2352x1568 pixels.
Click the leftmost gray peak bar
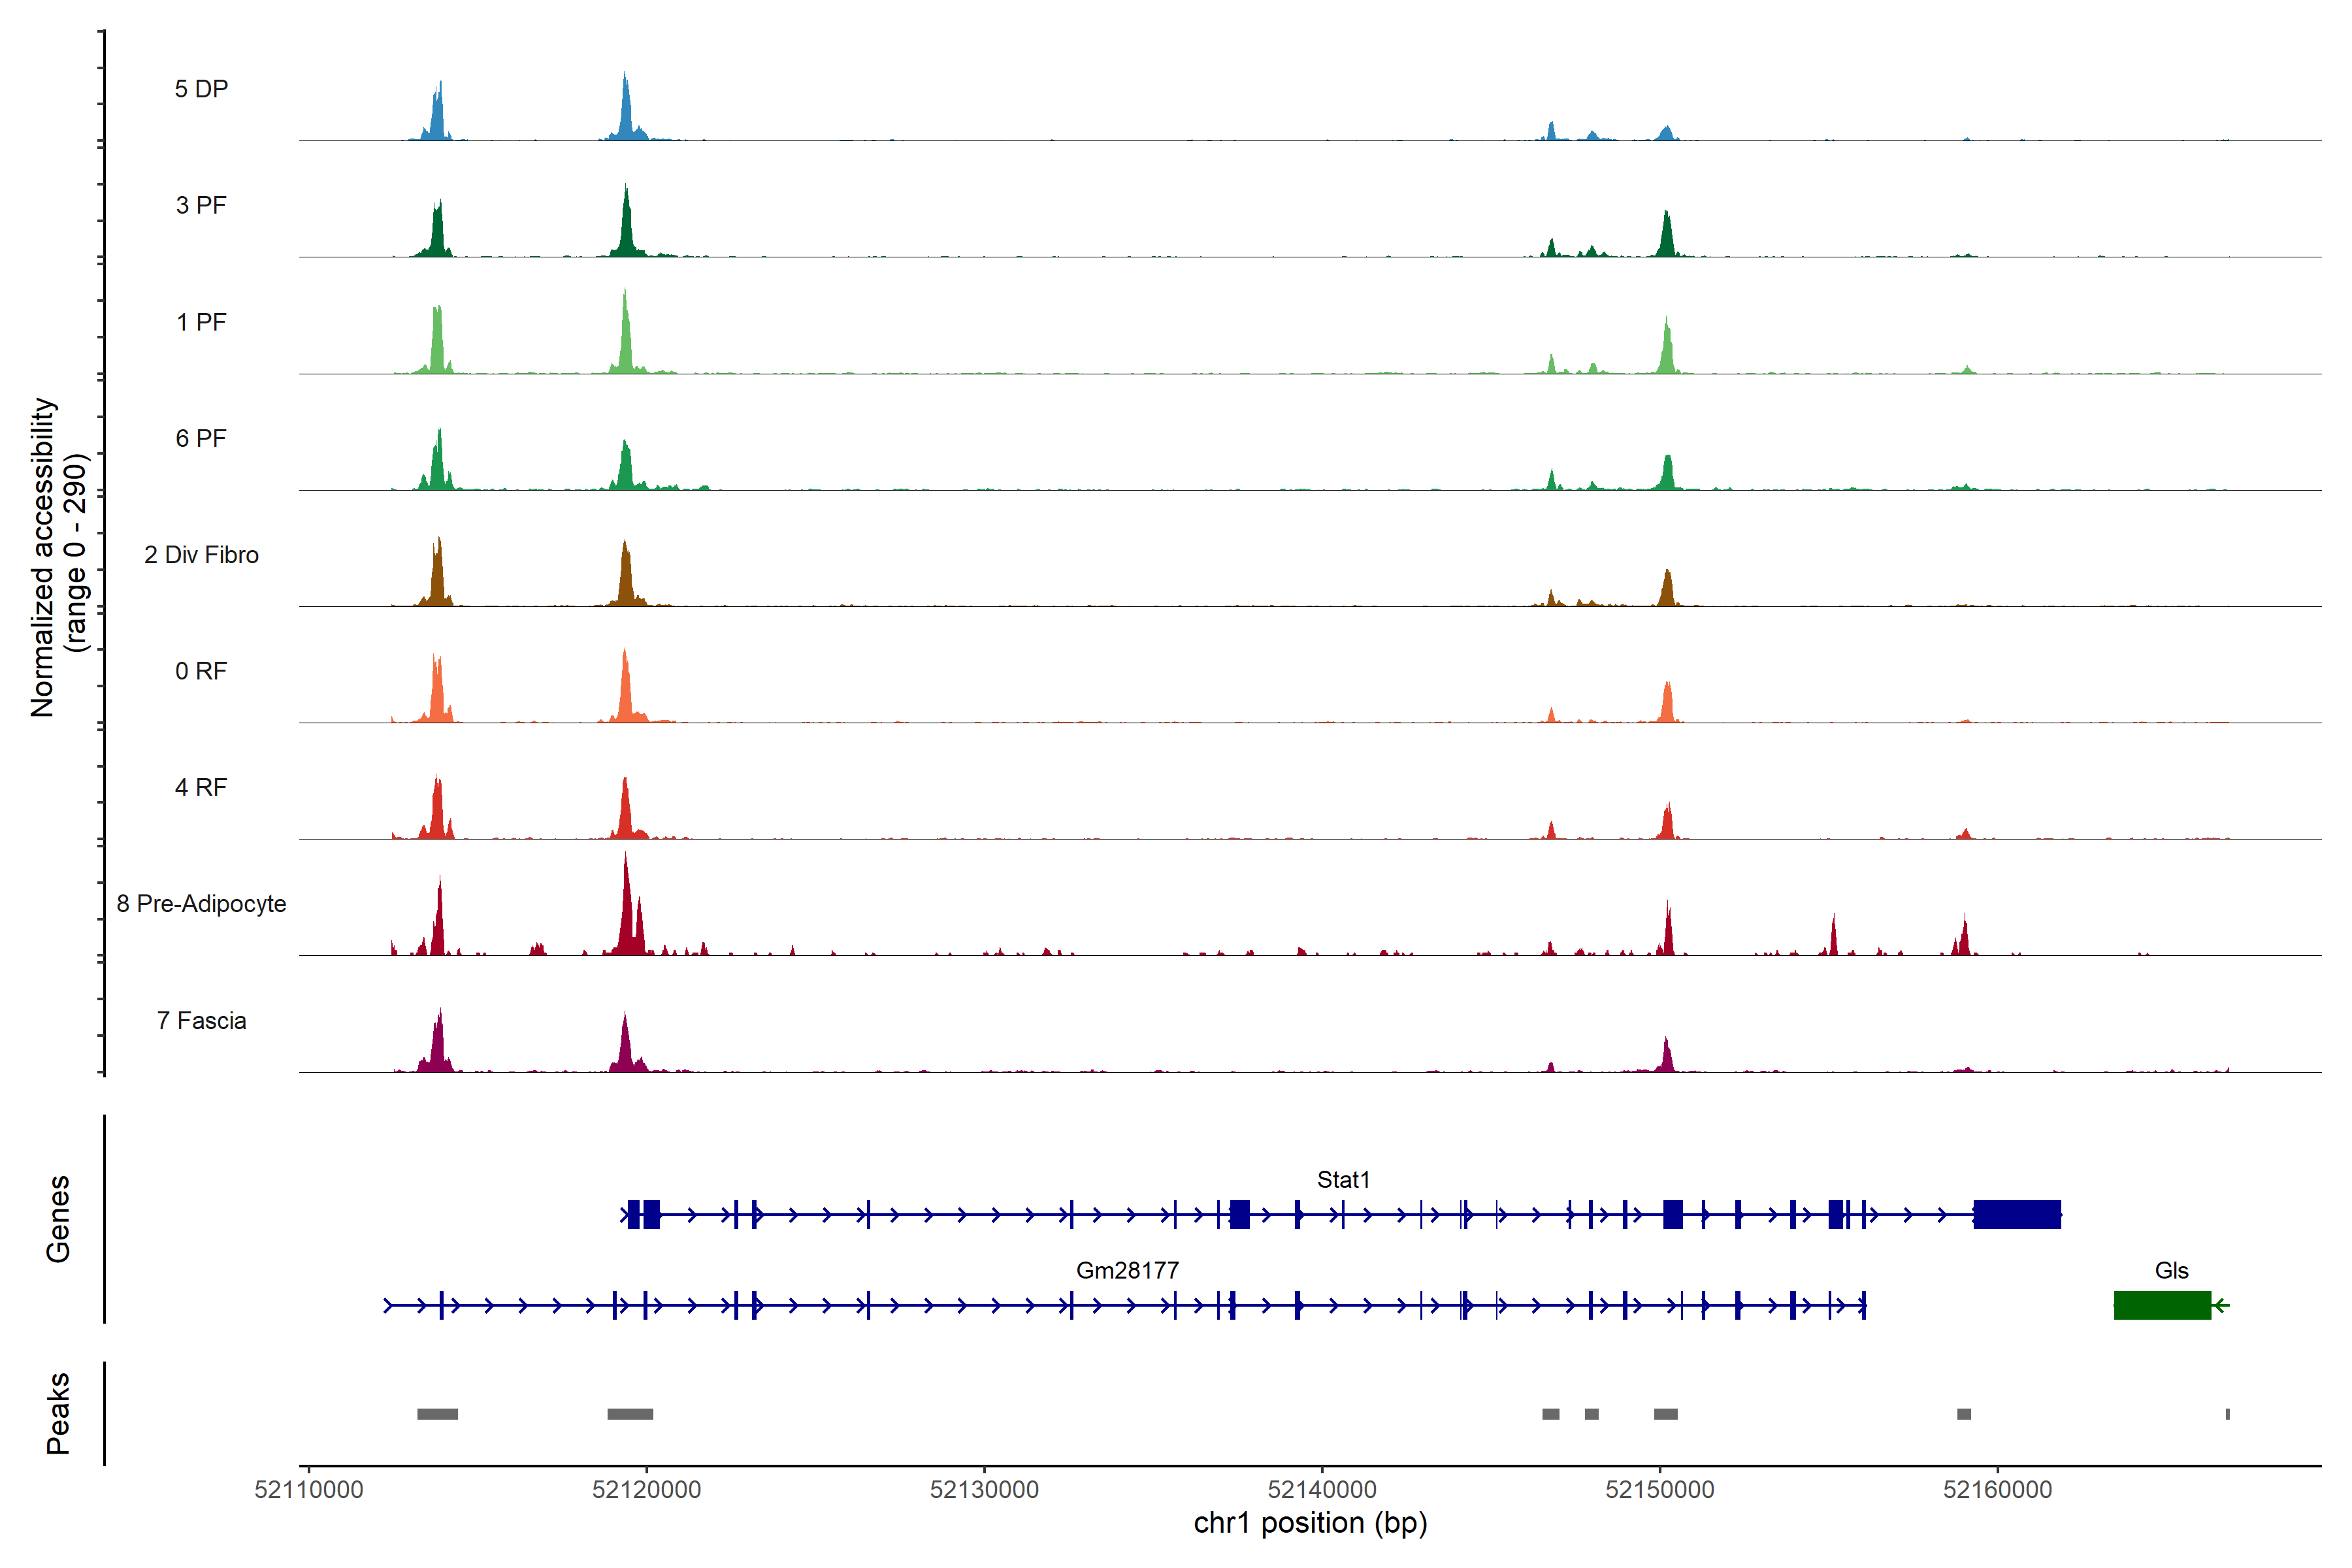coord(437,1413)
